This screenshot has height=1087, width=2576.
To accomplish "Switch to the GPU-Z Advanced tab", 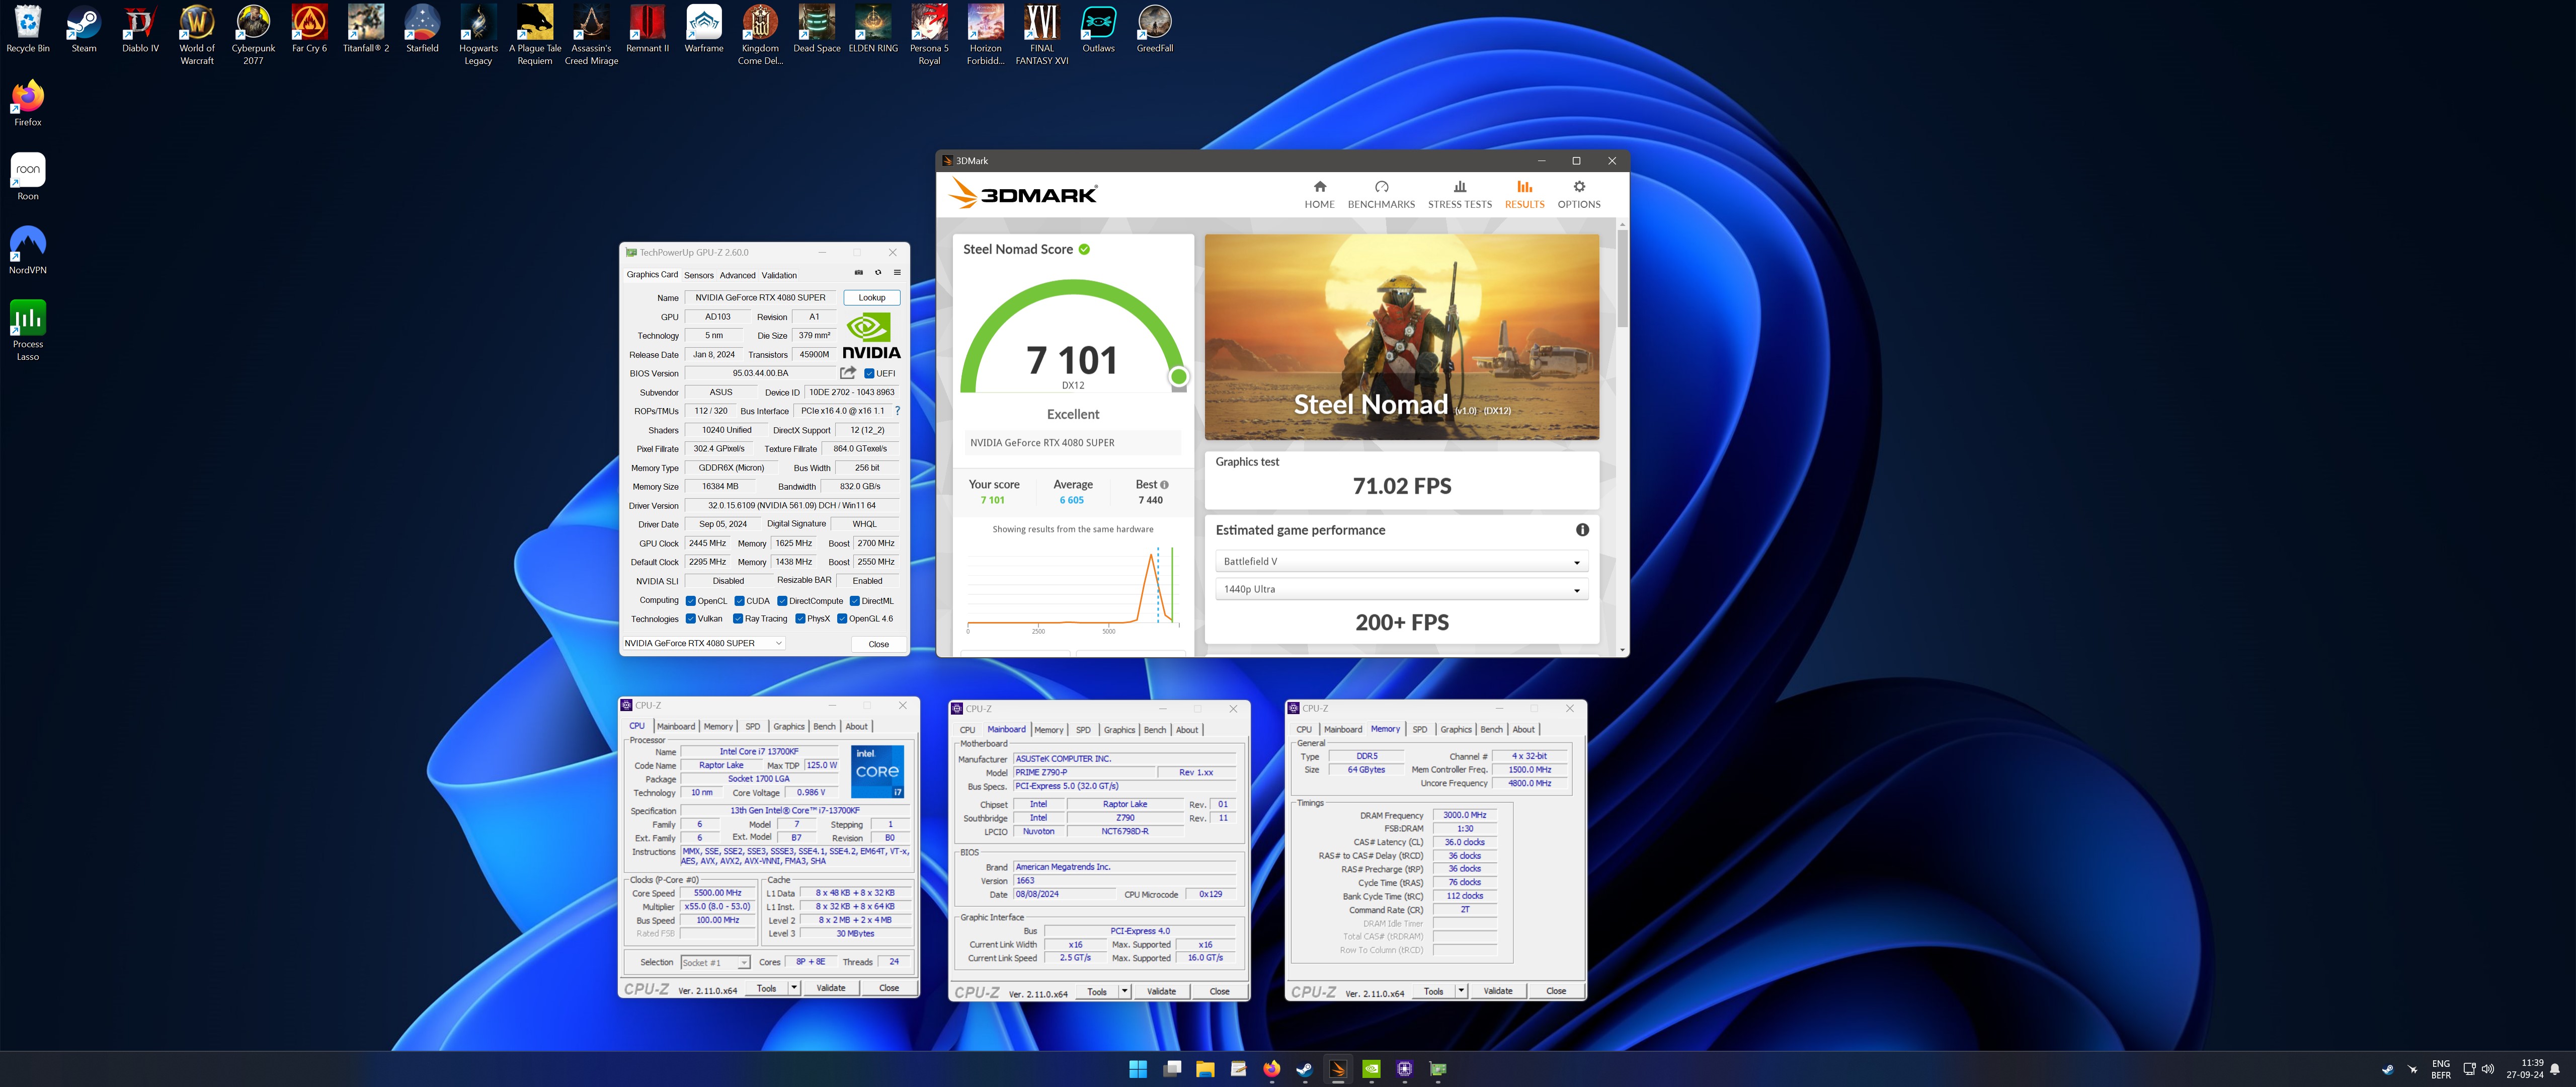I will [737, 276].
